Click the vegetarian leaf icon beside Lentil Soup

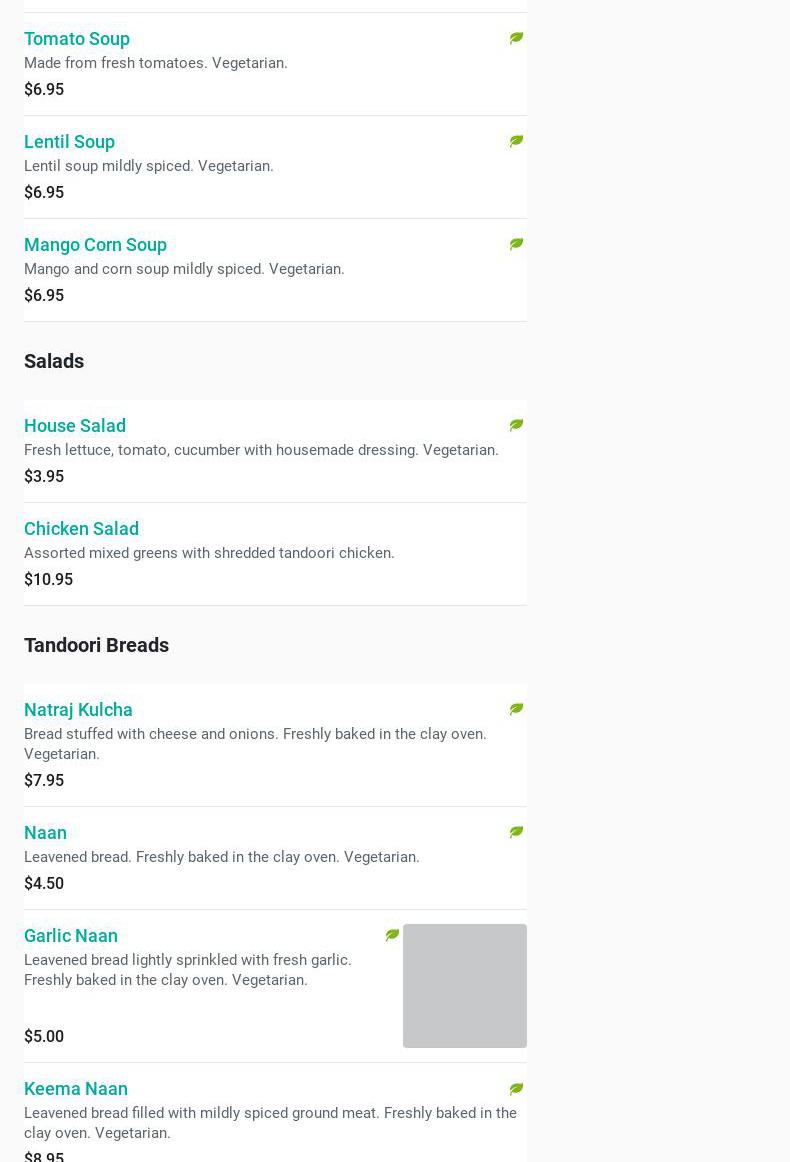516,141
